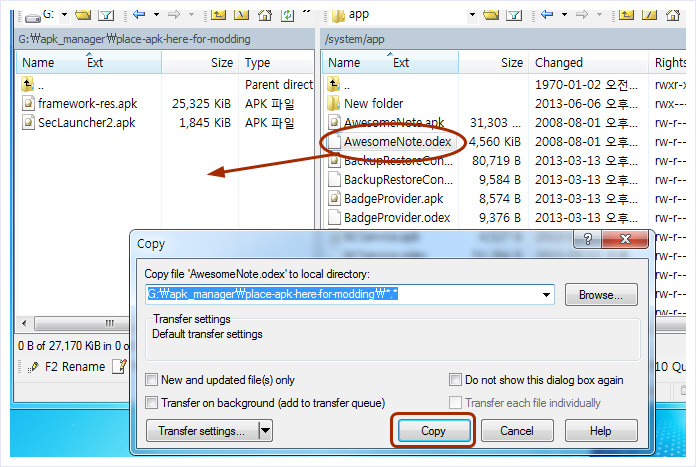Click the target directory path input field
This screenshot has width=696, height=467.
pos(340,295)
